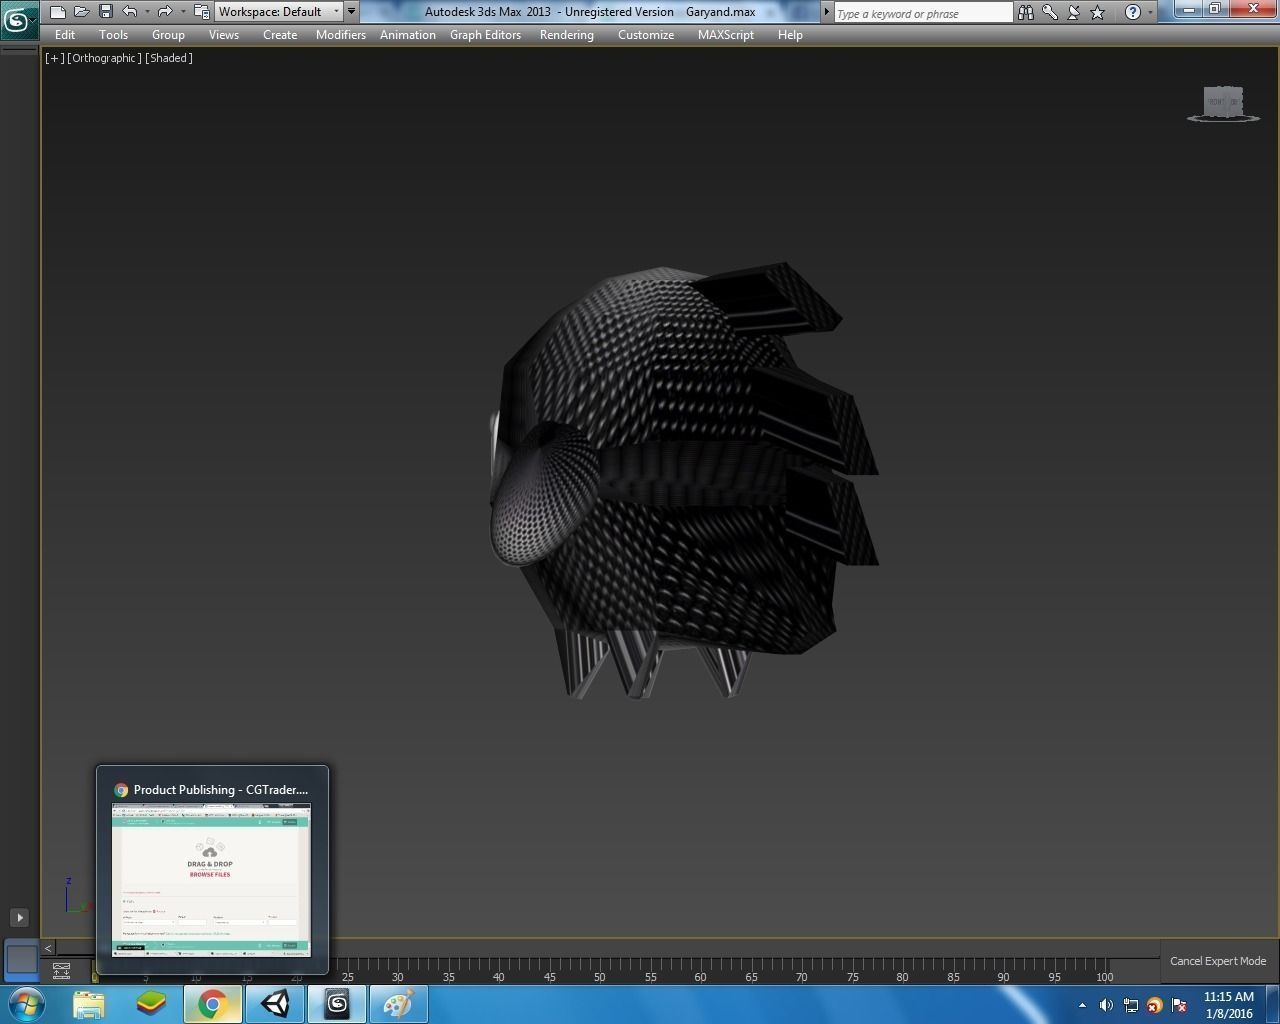Click the binoculars Search icon
The width and height of the screenshot is (1280, 1024).
pos(1025,12)
